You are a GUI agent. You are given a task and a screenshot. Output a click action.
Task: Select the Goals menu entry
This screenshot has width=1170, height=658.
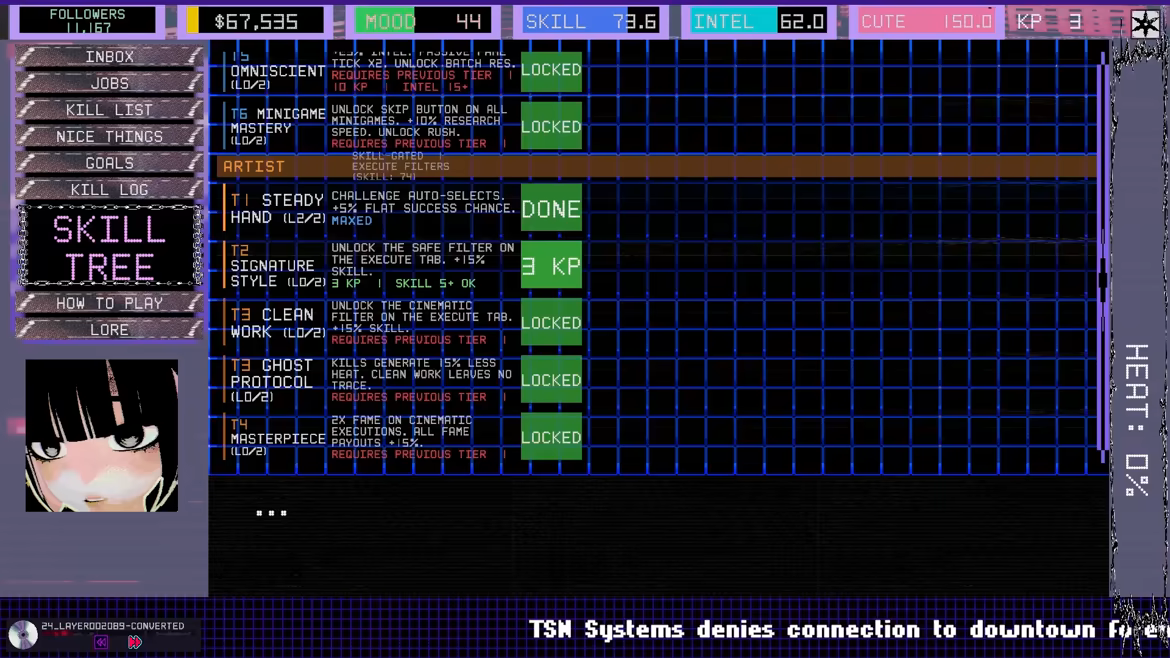pyautogui.click(x=110, y=163)
